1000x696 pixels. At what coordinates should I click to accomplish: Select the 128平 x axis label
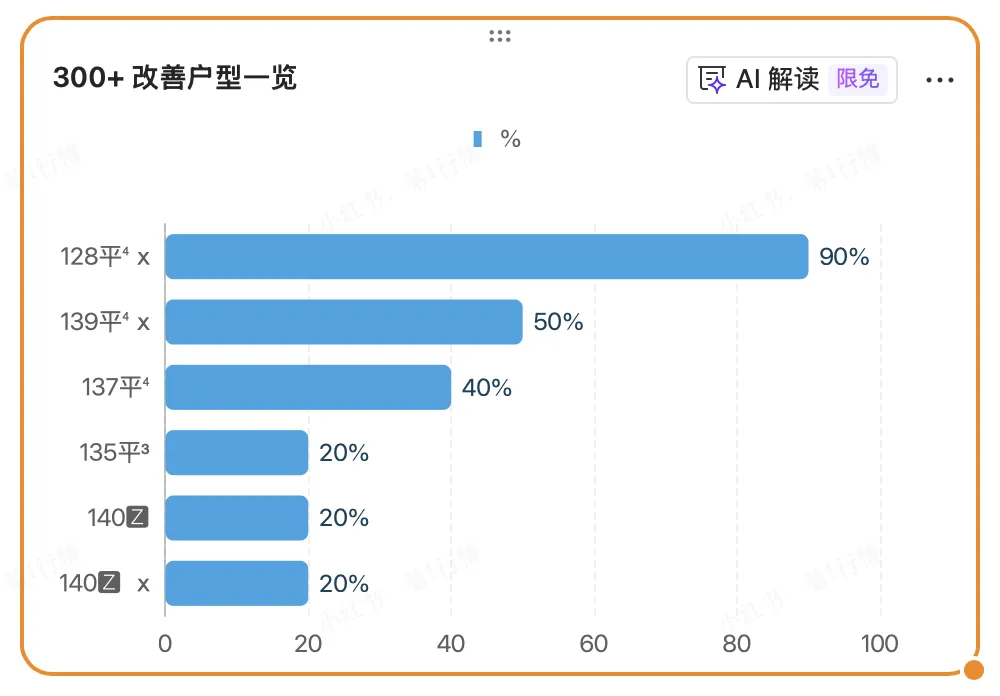coord(105,257)
